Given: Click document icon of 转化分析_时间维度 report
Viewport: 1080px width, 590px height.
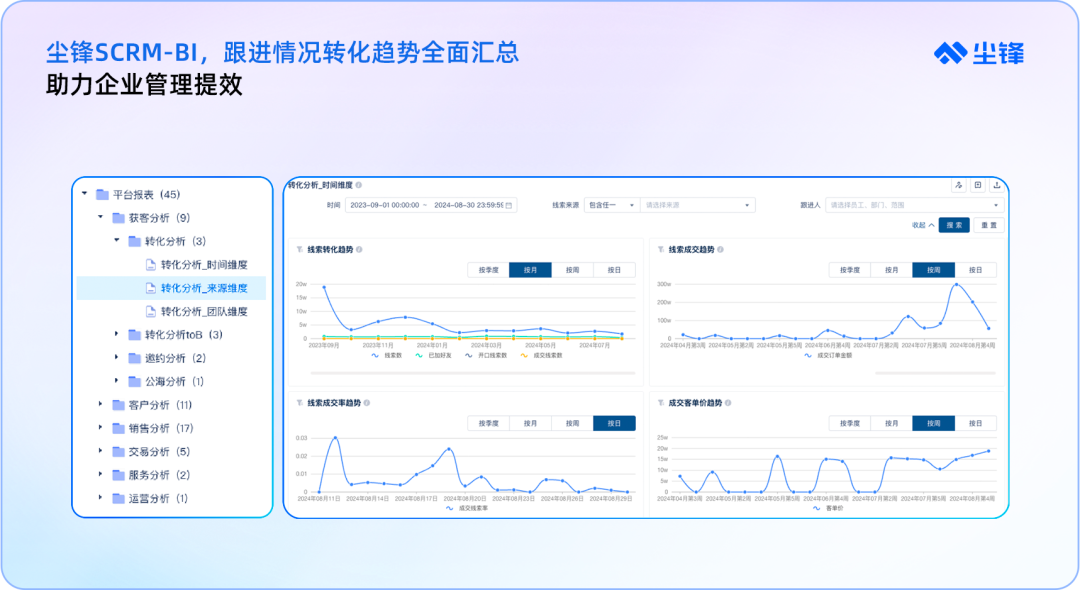Looking at the screenshot, I should coord(151,265).
